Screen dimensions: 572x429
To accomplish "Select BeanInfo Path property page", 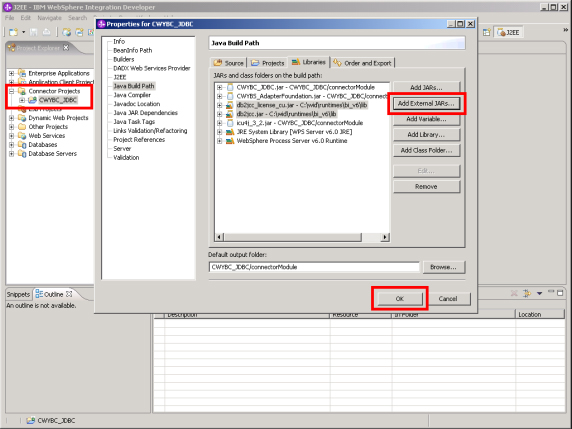I will [132, 50].
